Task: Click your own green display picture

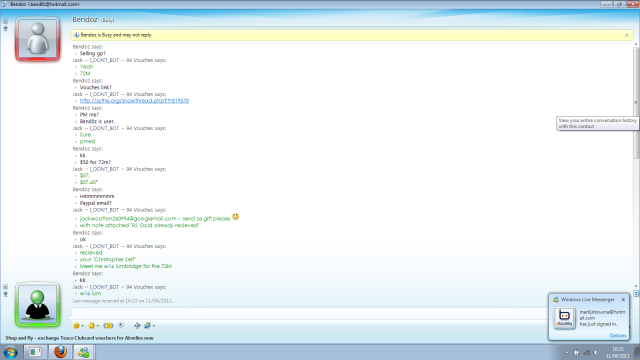Action: point(38,304)
